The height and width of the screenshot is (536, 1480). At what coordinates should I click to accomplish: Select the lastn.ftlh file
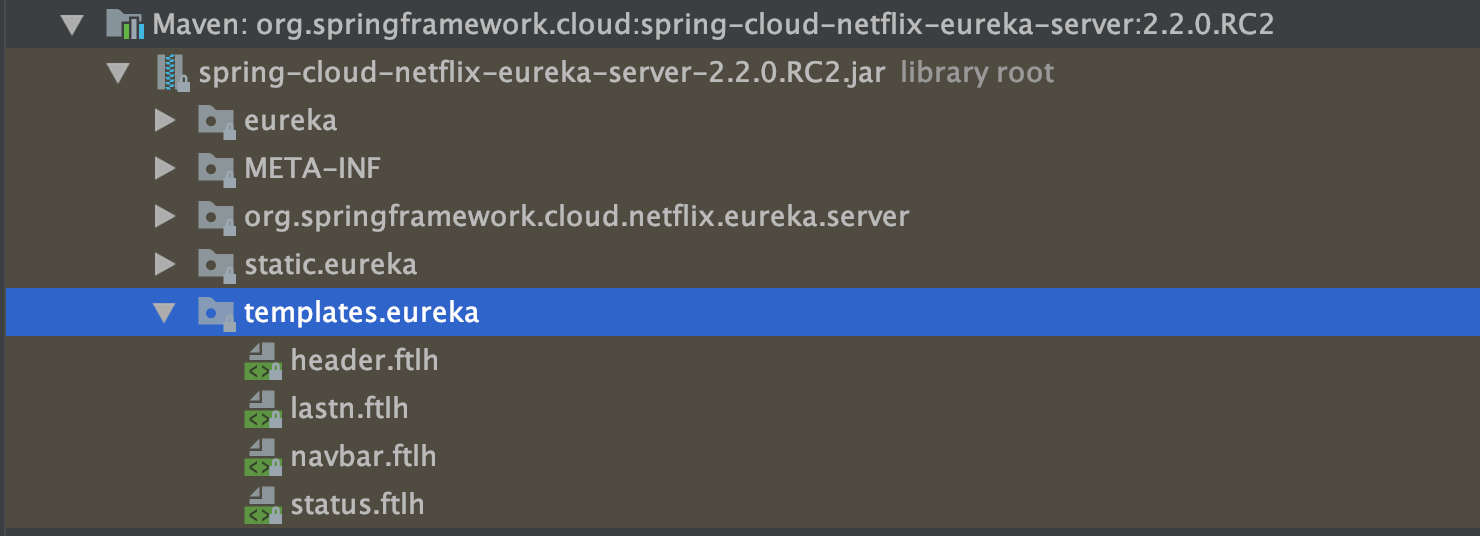tap(349, 409)
